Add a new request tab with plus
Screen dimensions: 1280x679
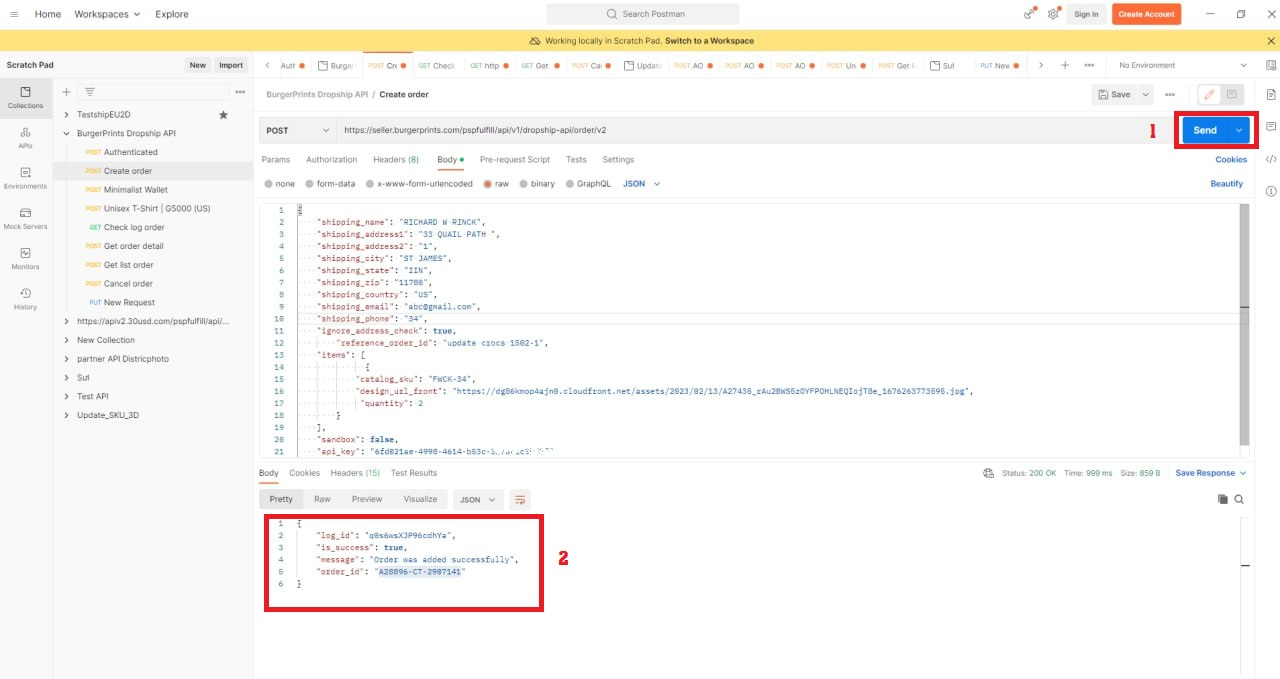(x=1065, y=65)
